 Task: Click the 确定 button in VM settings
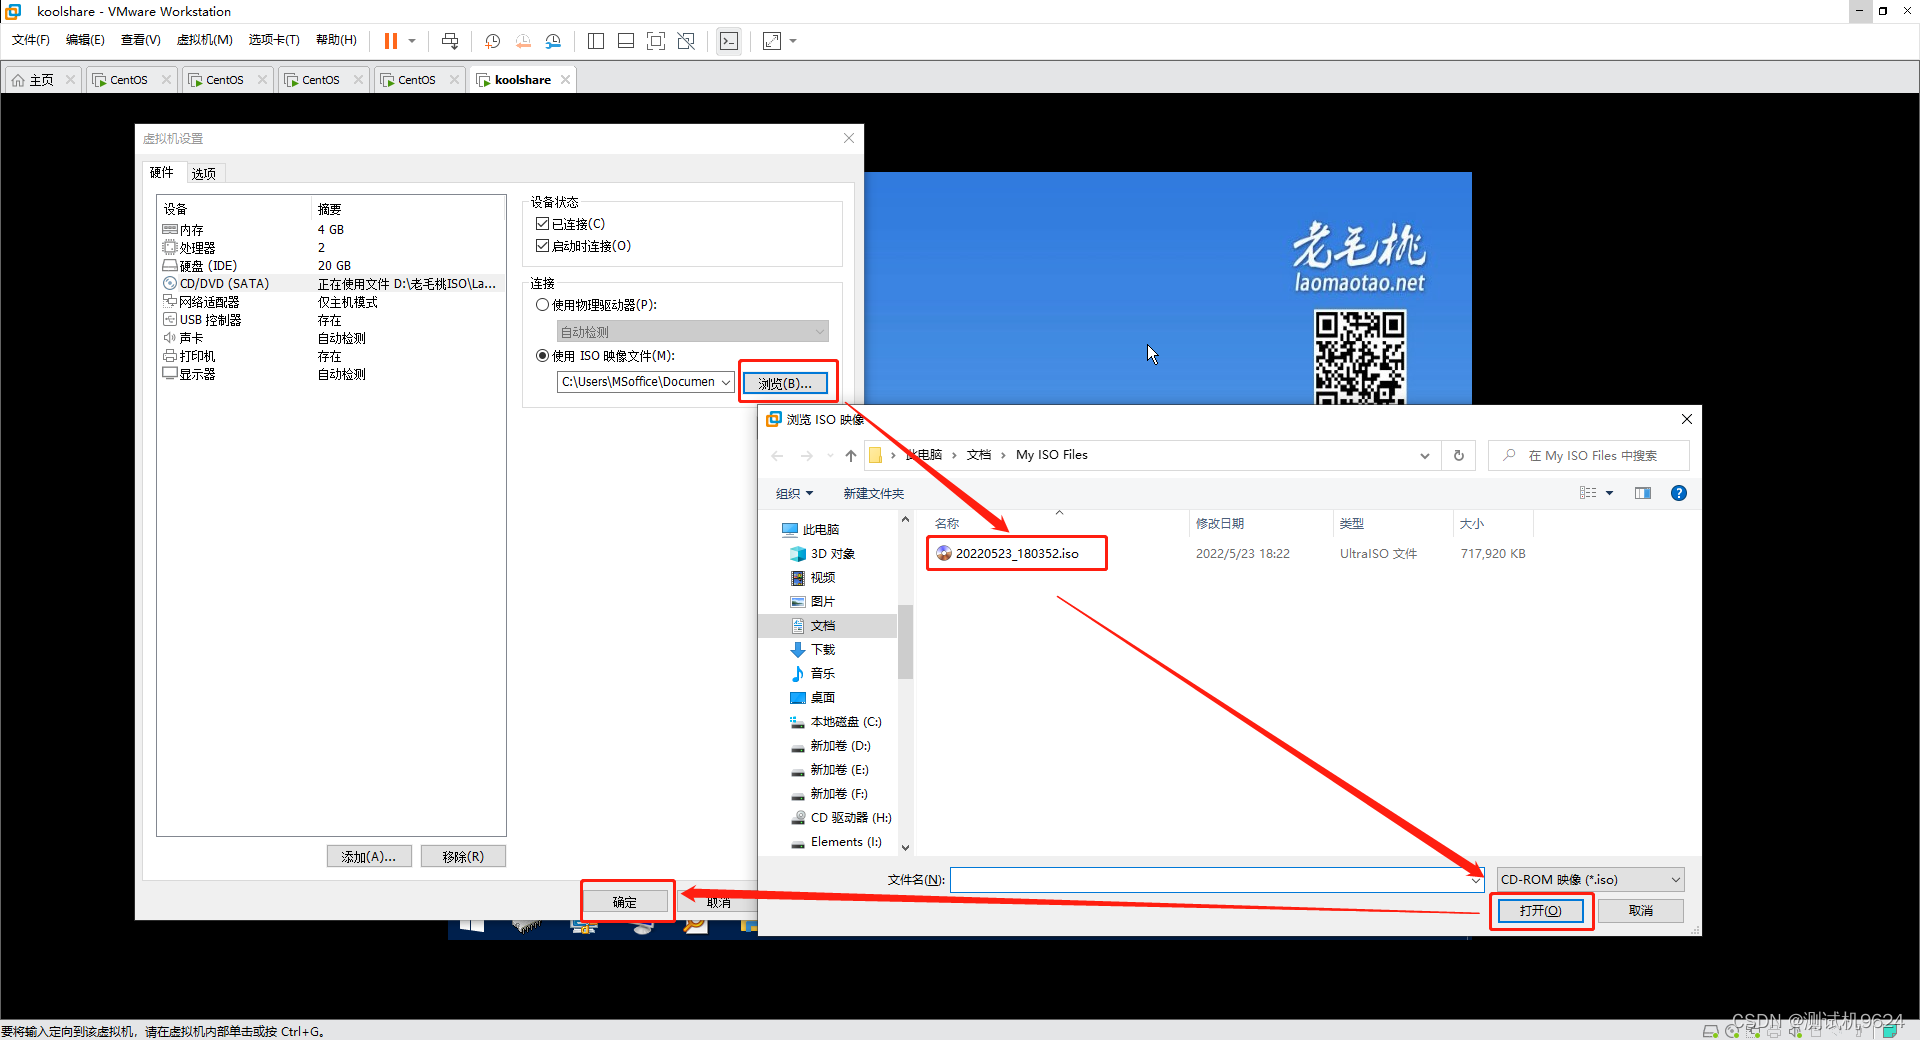coord(625,902)
